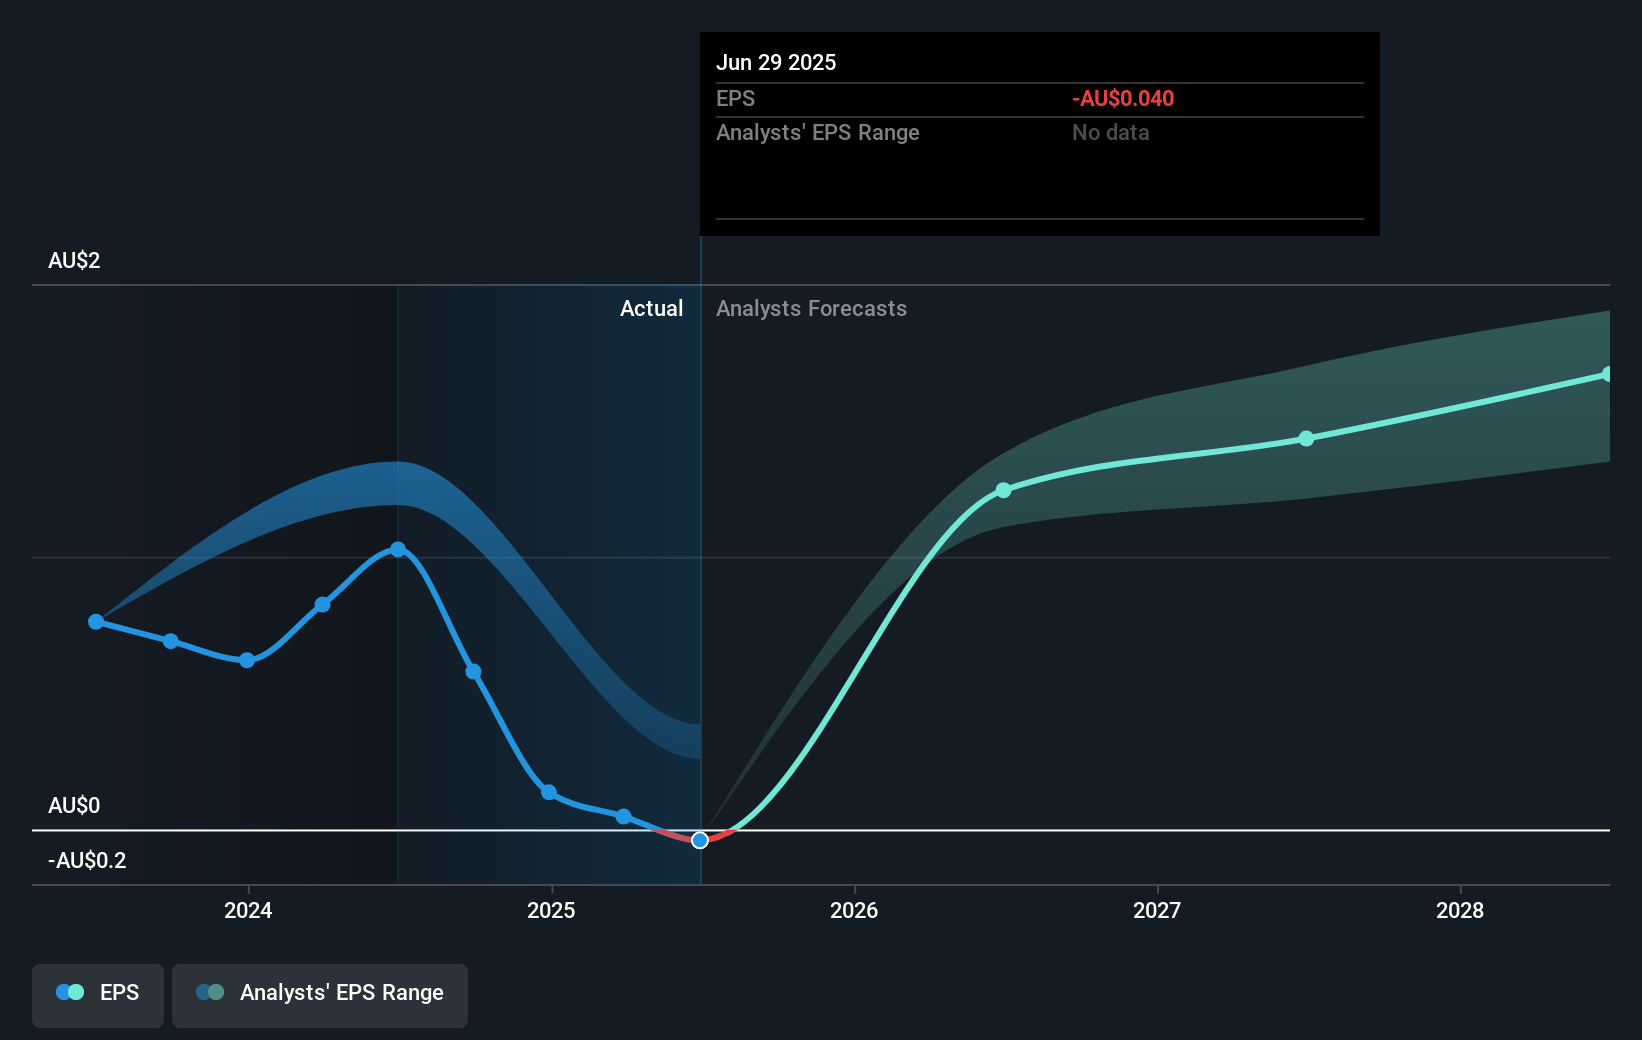The image size is (1642, 1040).
Task: Click the rightmost forecast endpoint marker
Action: (x=1608, y=373)
